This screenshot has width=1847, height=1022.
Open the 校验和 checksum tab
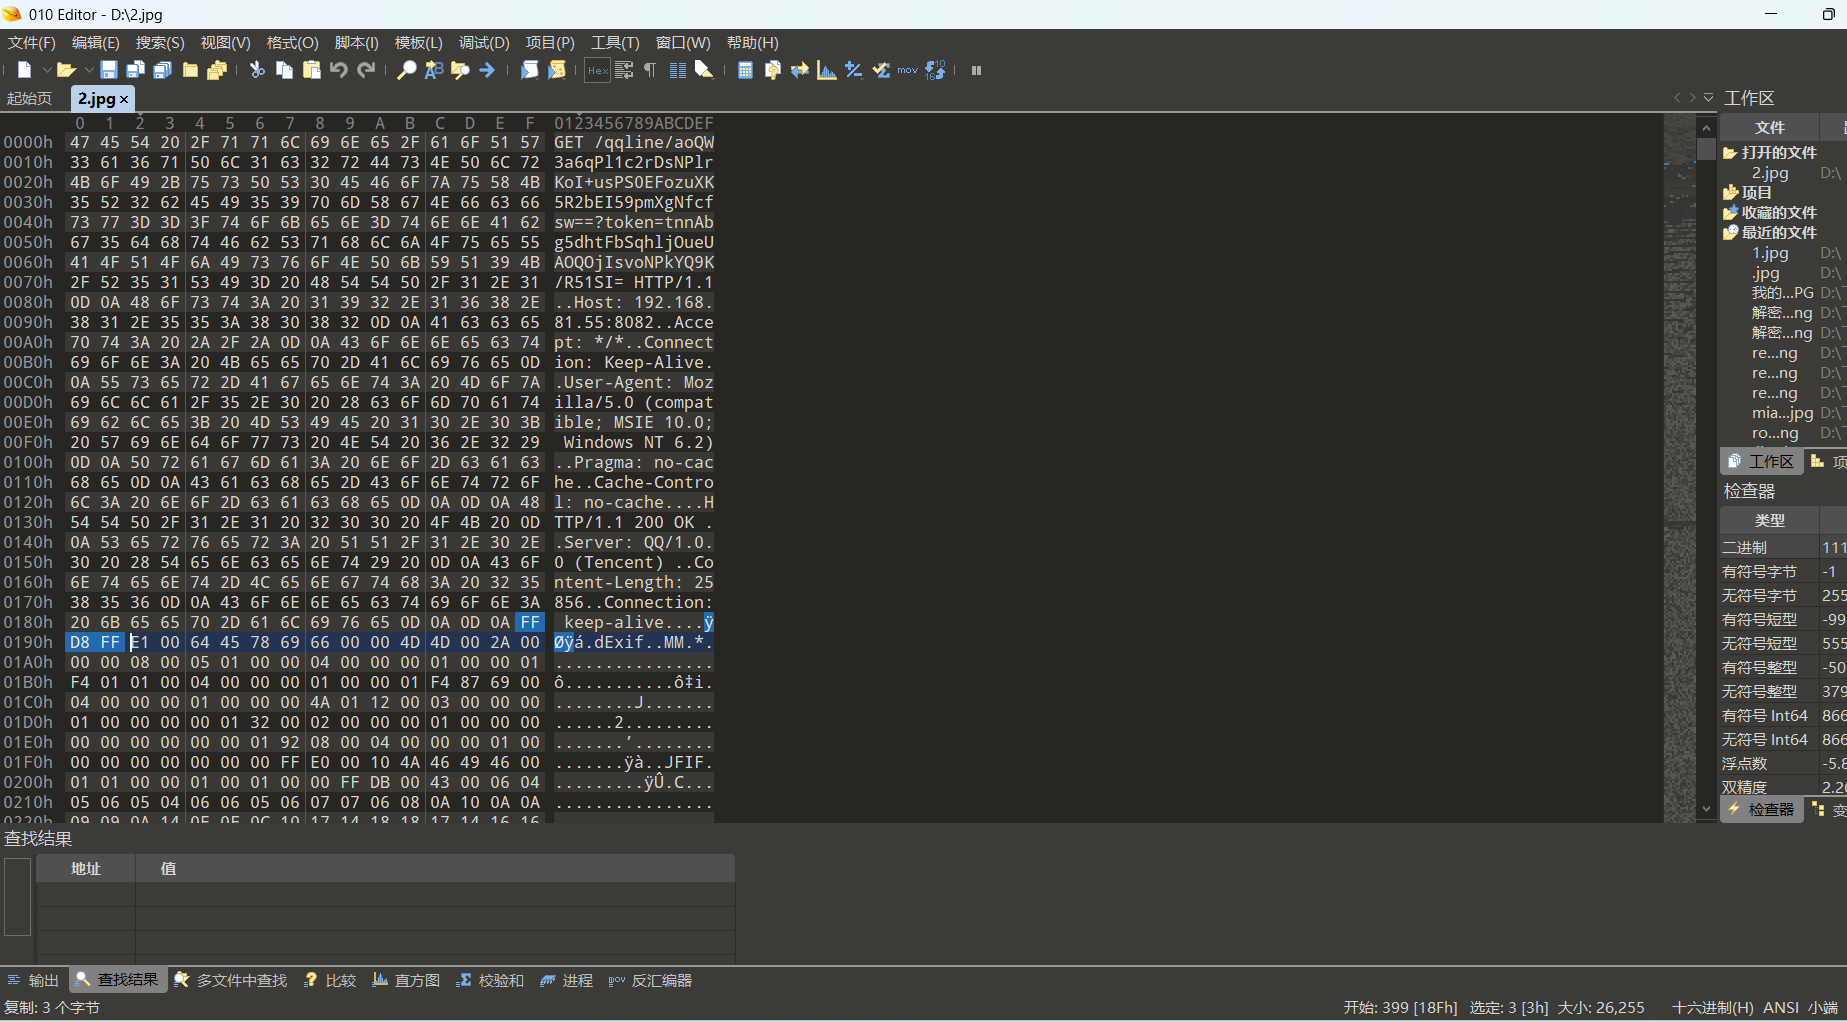(490, 981)
